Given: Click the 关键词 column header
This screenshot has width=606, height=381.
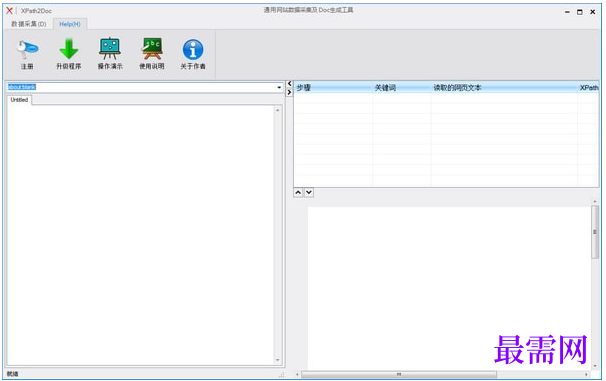Looking at the screenshot, I should [402, 88].
